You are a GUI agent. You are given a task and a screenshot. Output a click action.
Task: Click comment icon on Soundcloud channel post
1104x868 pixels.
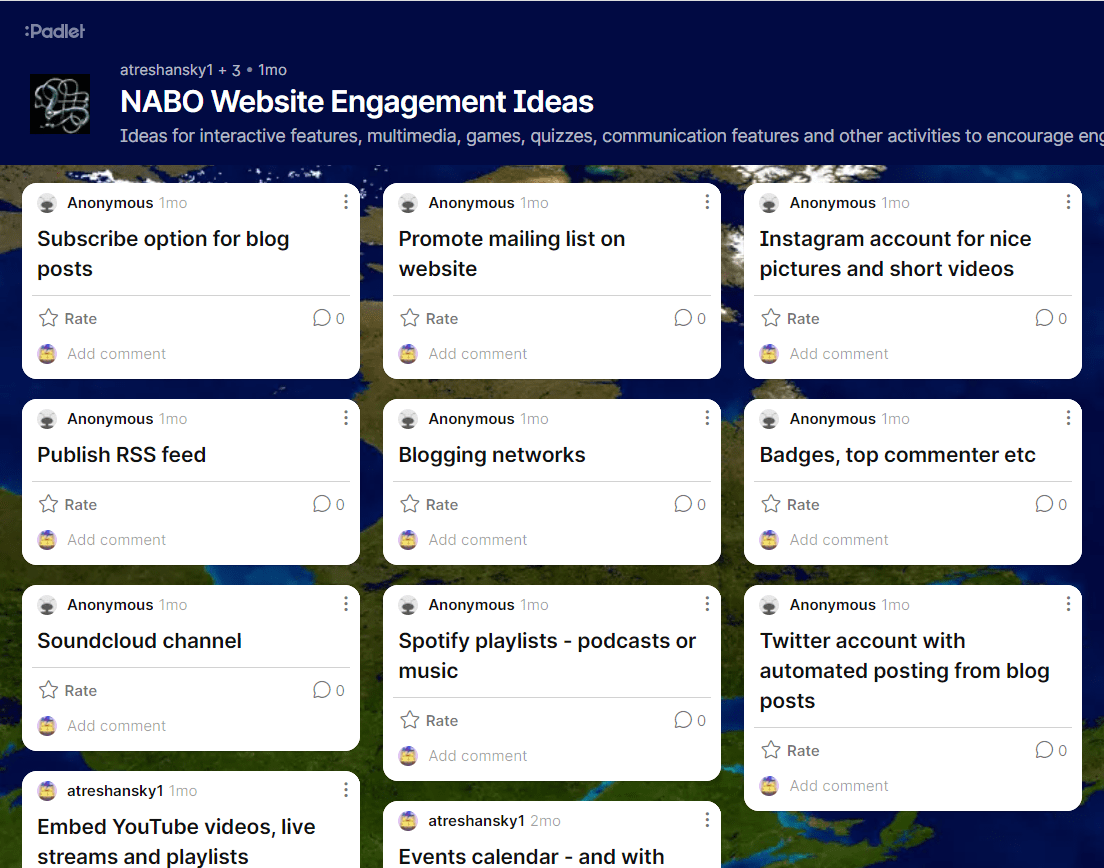[322, 690]
